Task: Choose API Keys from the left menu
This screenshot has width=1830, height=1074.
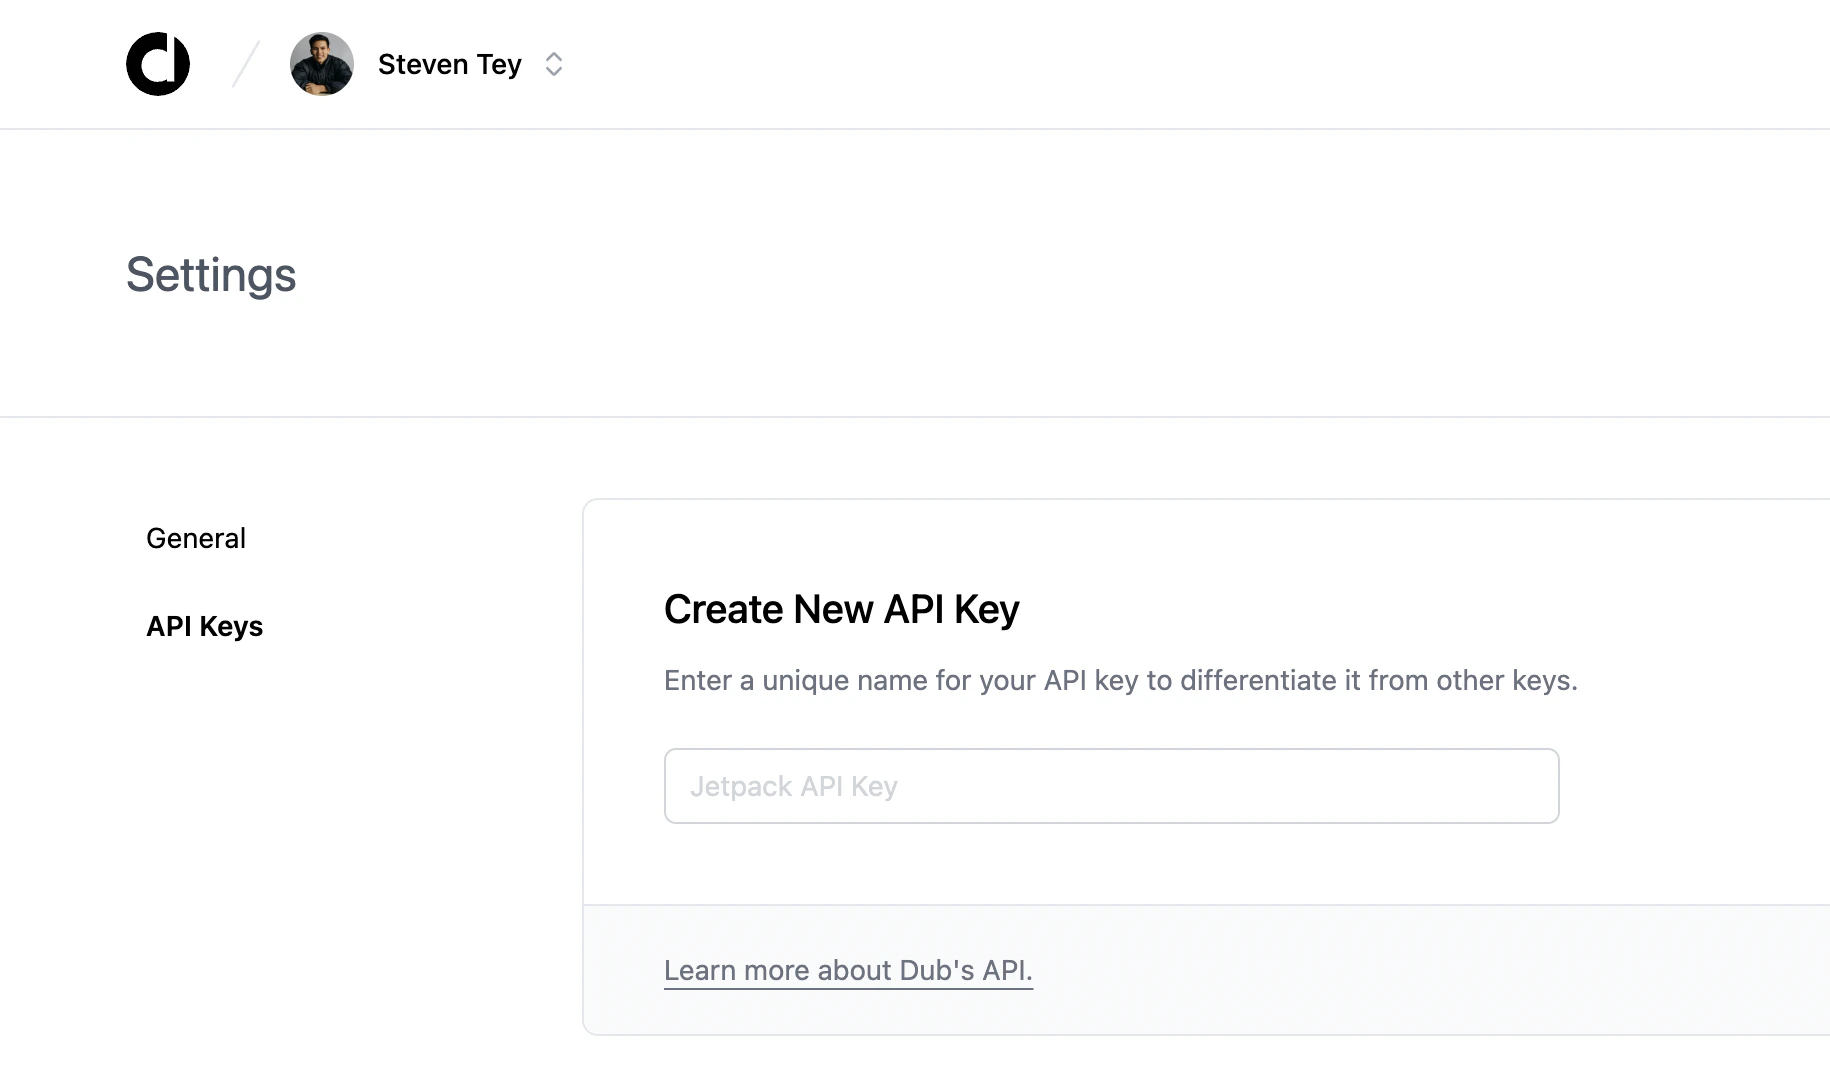Action: pyautogui.click(x=204, y=626)
